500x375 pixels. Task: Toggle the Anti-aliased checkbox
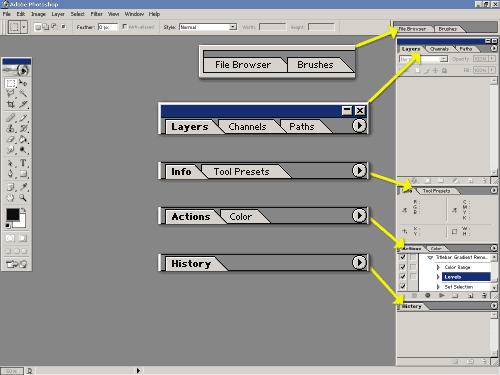[124, 26]
